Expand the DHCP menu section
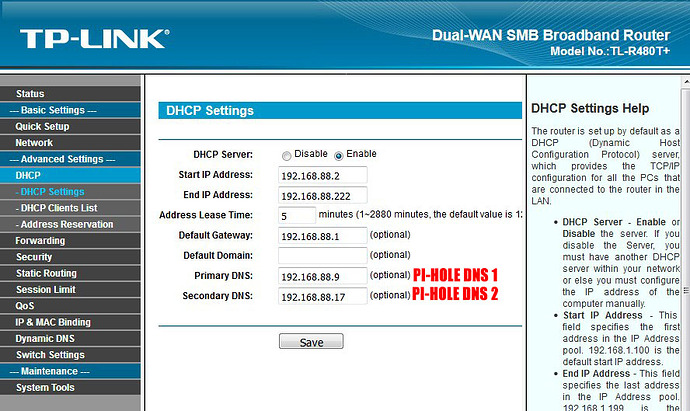The image size is (690, 411). click(28, 175)
